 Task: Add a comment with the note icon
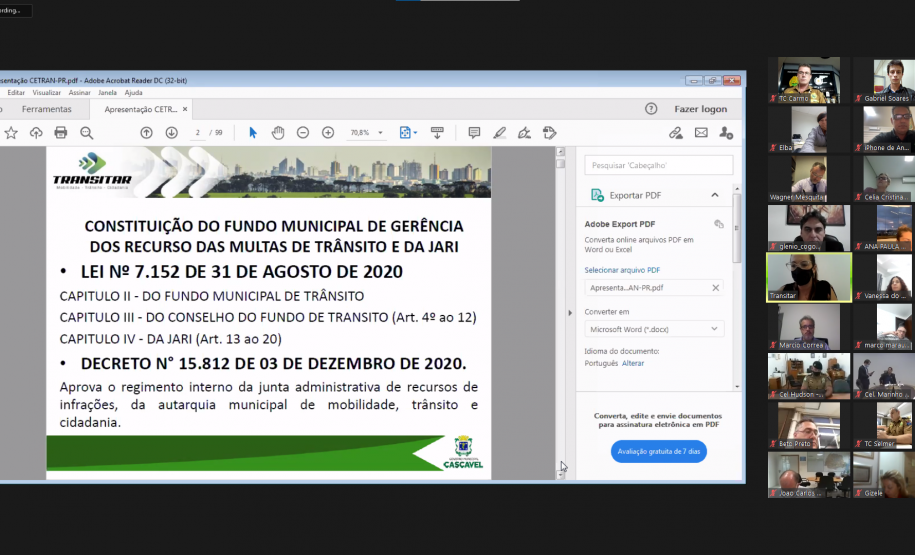click(474, 133)
